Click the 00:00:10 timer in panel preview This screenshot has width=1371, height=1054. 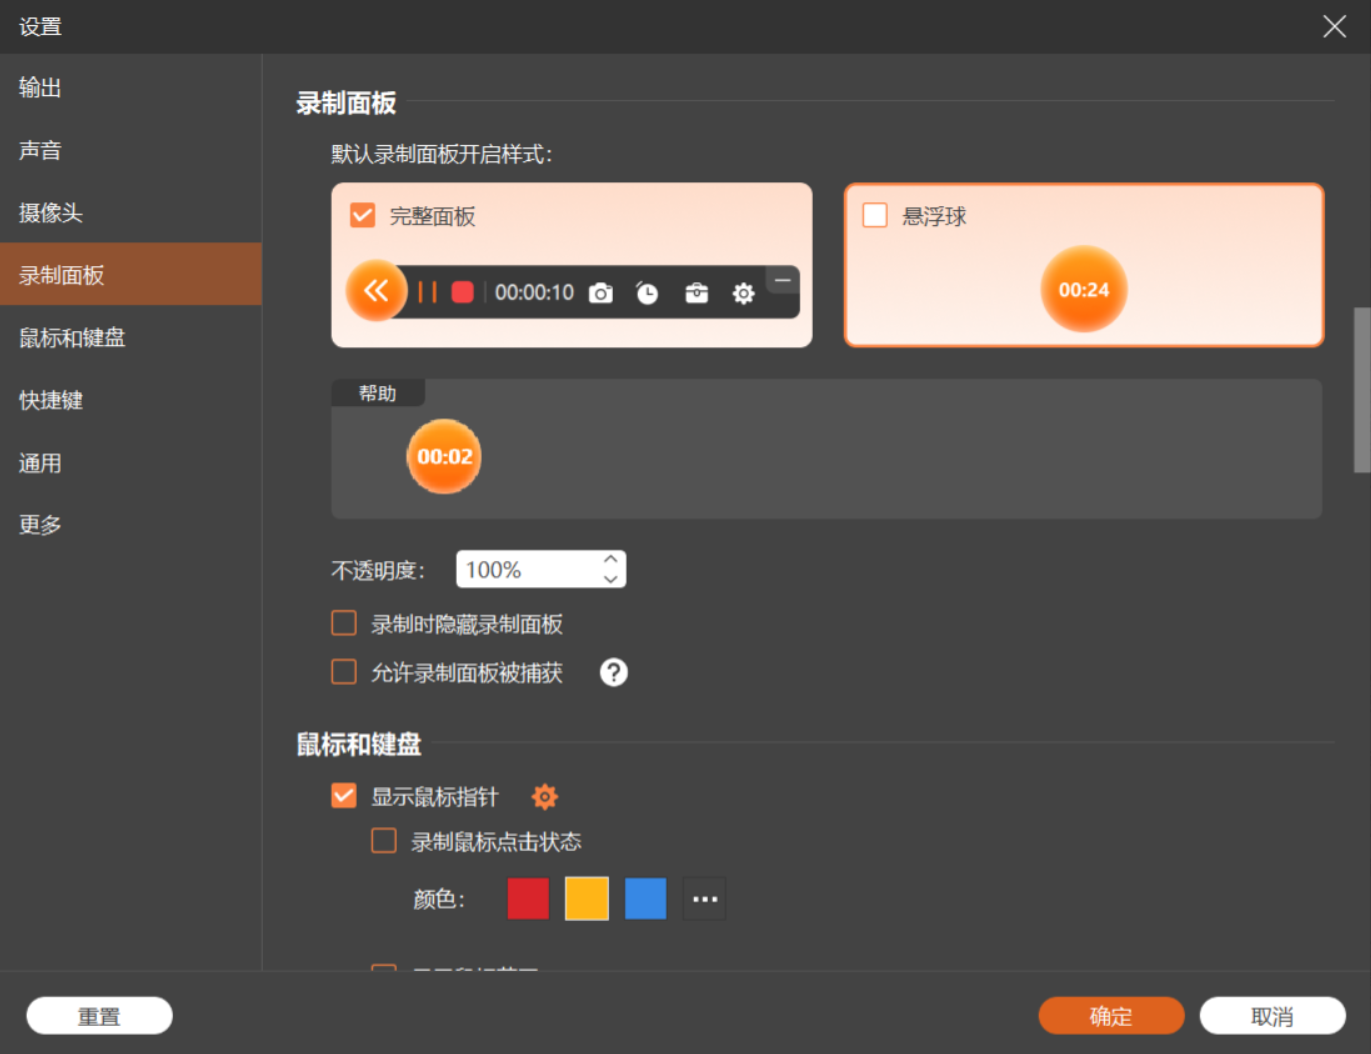[534, 292]
